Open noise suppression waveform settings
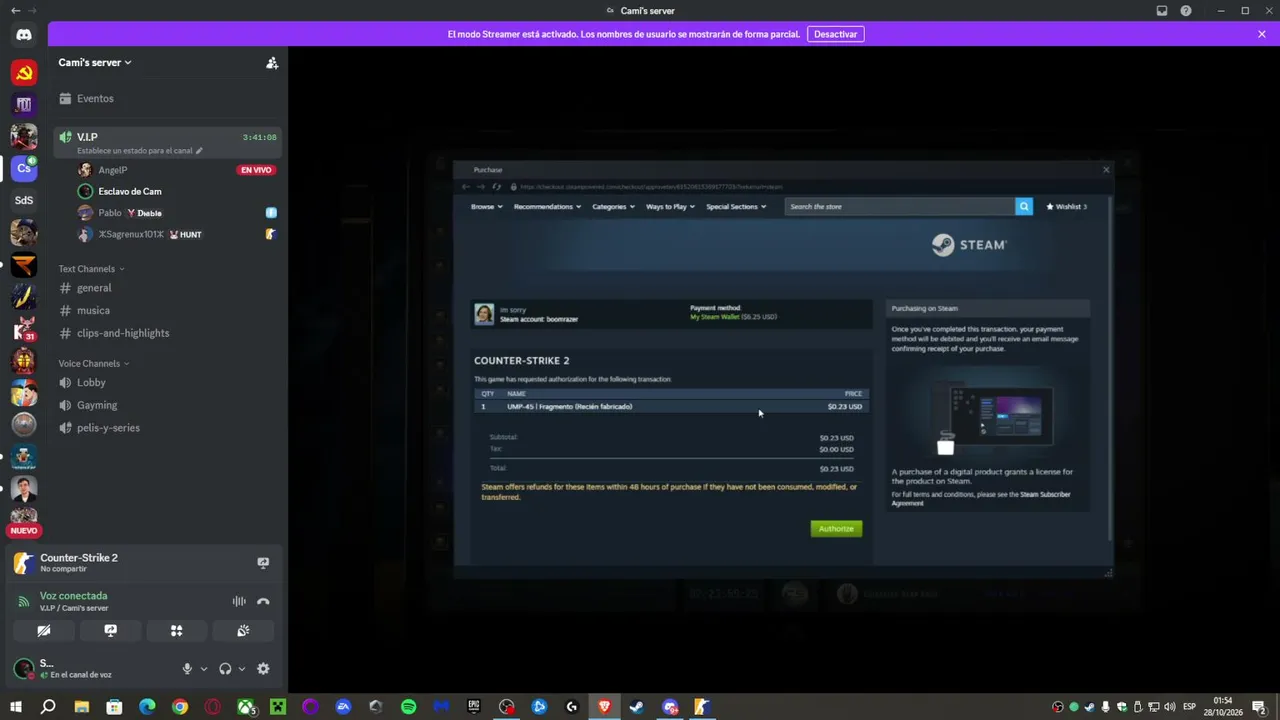The image size is (1280, 720). pos(239,601)
